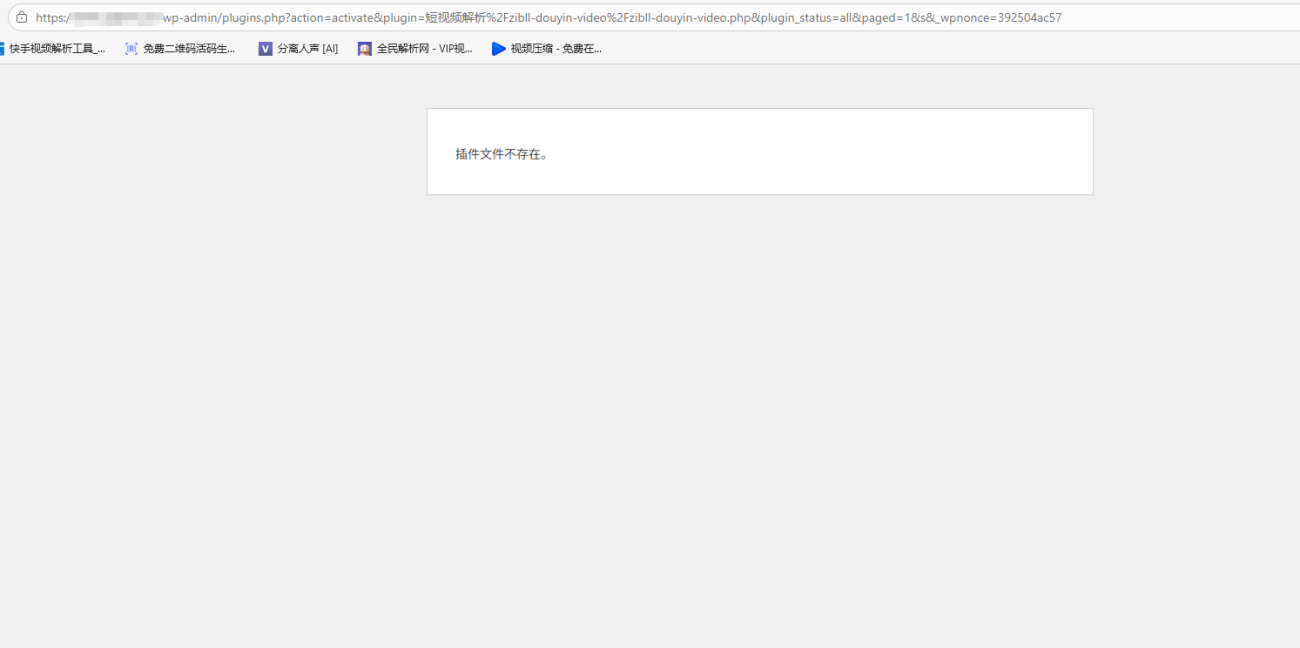Open the 快手视频解析工具 bookmark

tap(57, 48)
